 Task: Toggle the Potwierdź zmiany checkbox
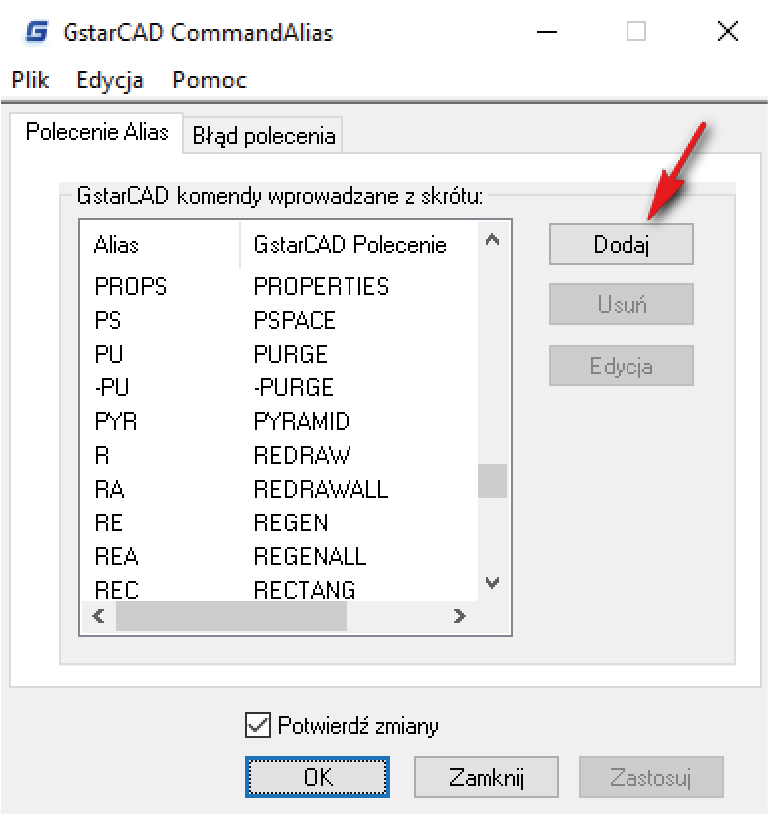[x=257, y=725]
